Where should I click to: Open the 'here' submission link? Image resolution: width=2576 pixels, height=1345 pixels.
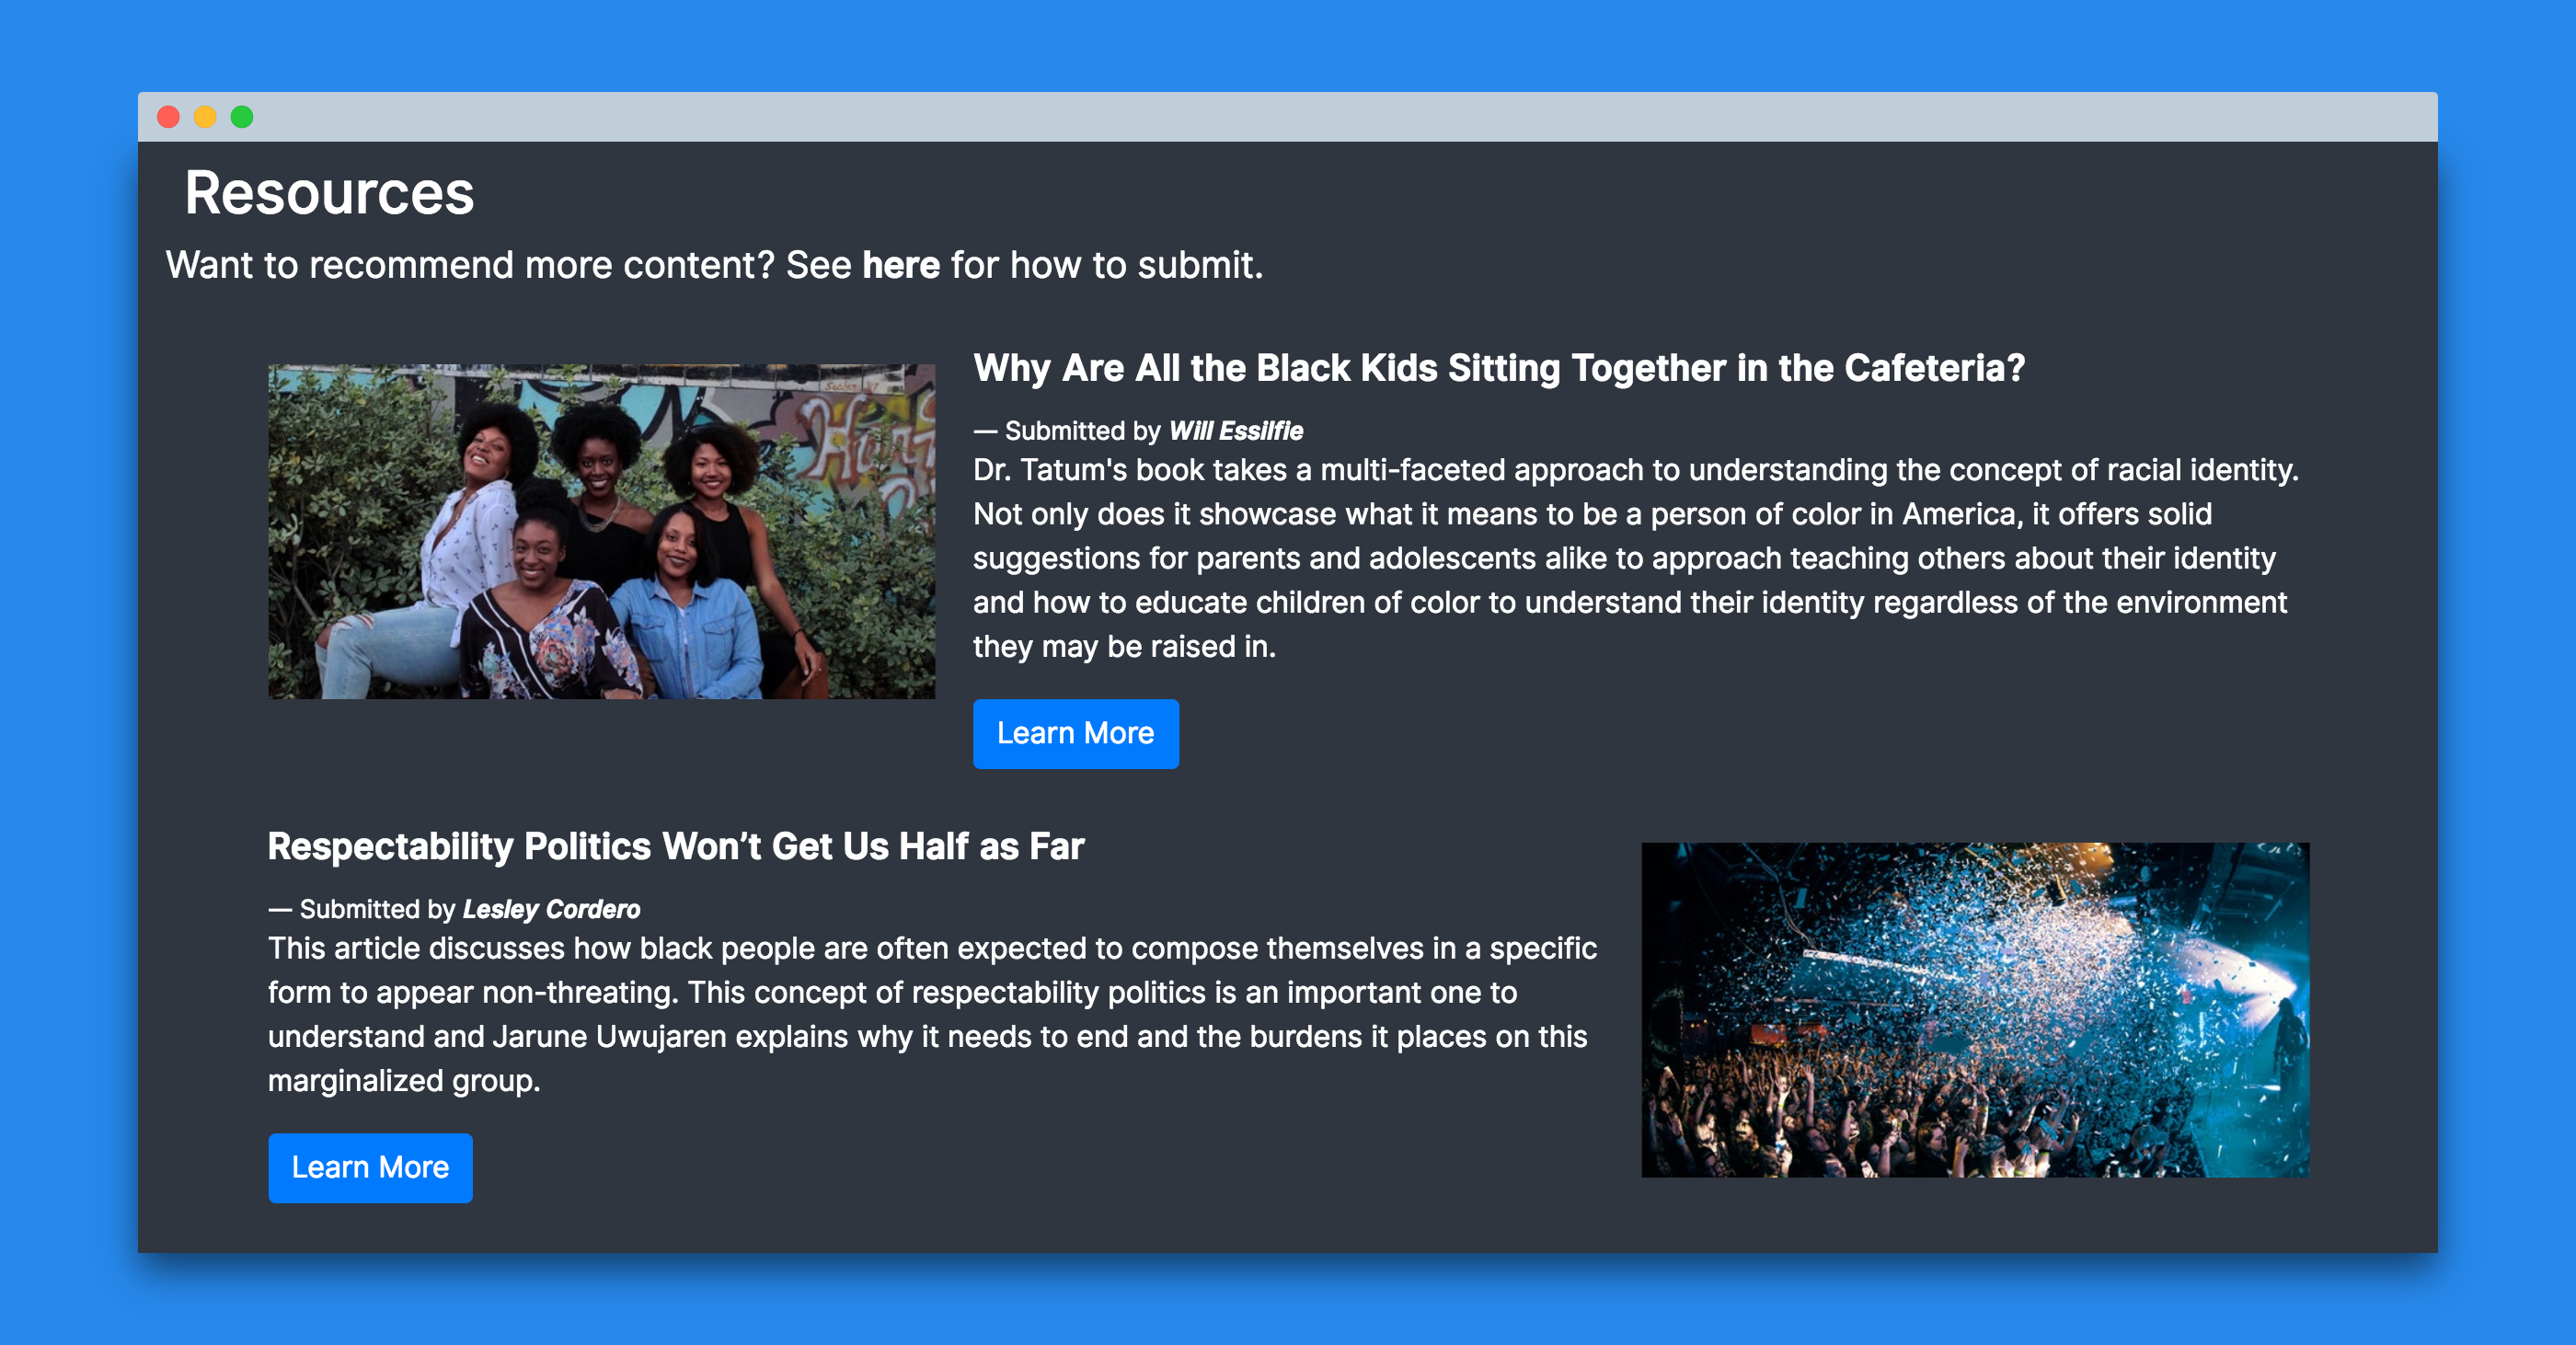(x=900, y=265)
